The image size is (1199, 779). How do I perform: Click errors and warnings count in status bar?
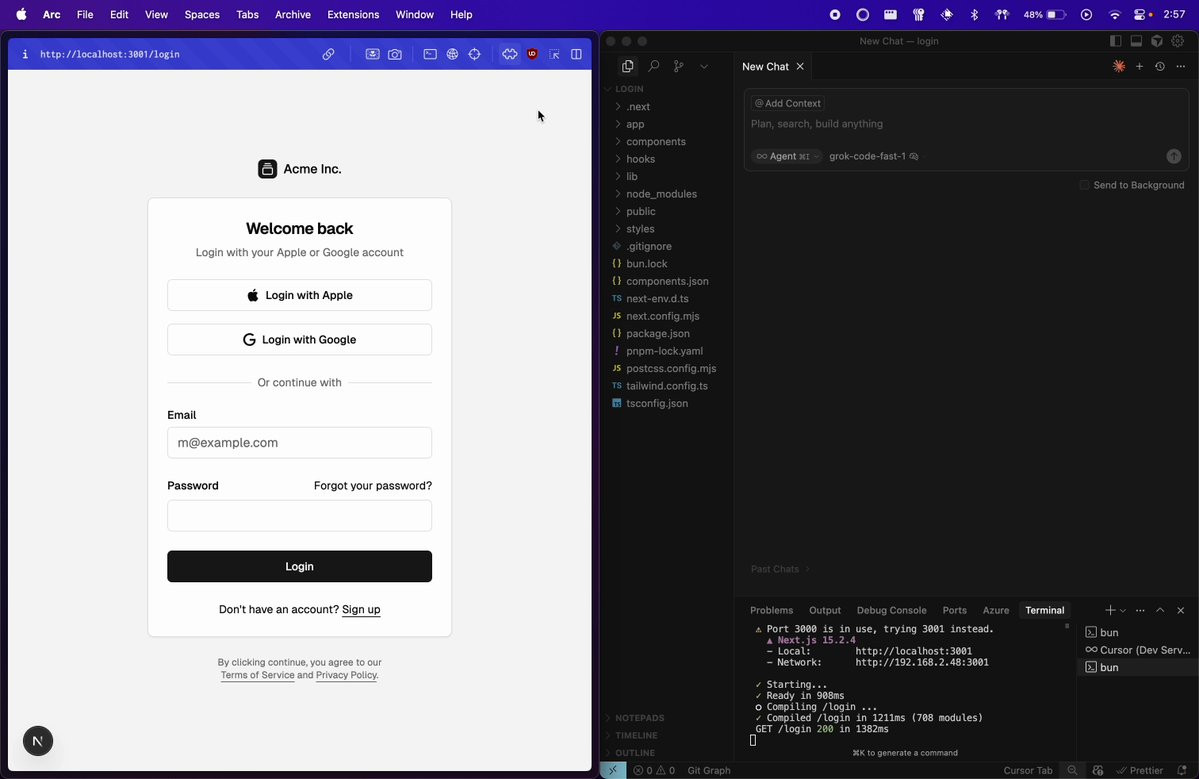[x=654, y=771]
